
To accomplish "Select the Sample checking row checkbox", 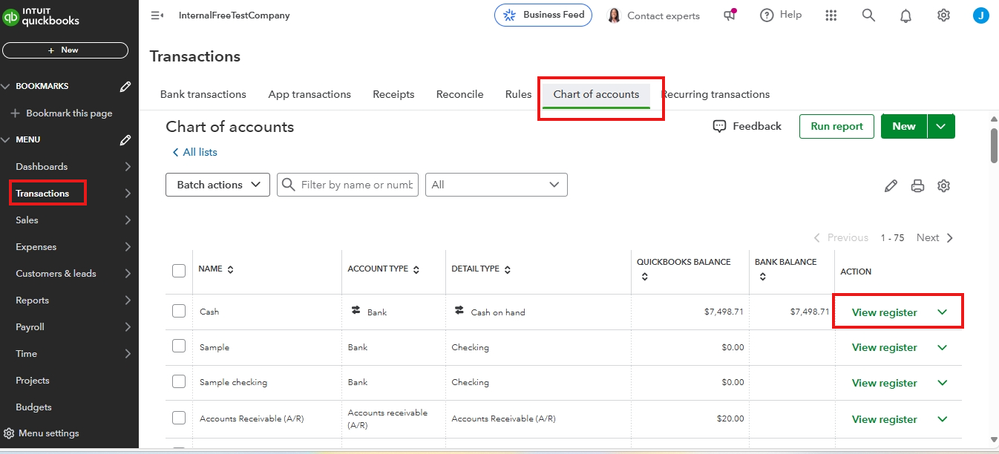I will [179, 382].
